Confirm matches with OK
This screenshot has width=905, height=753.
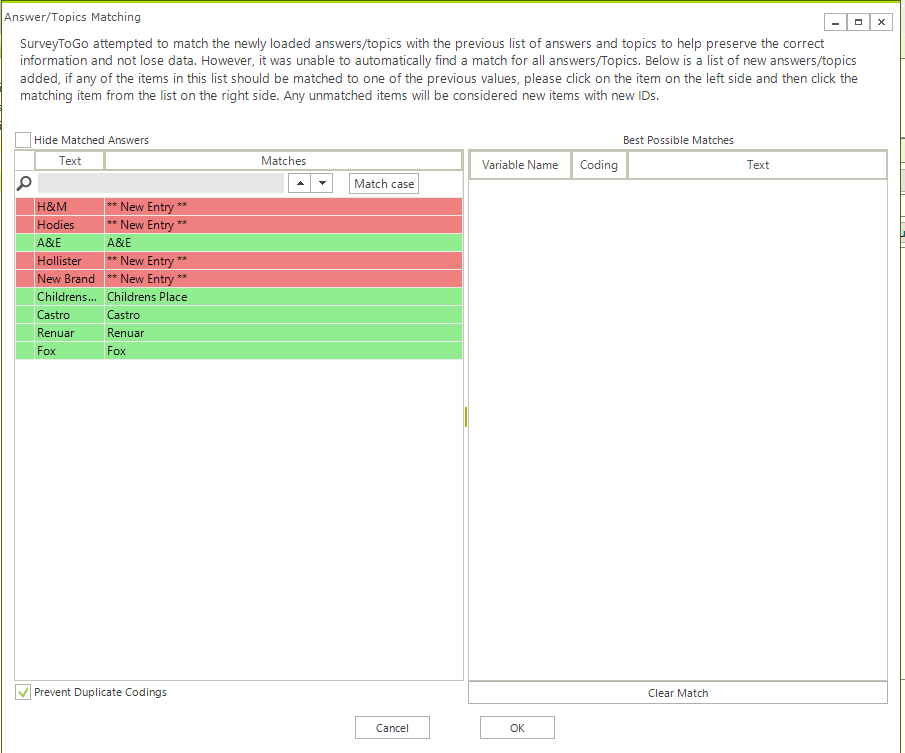click(x=517, y=728)
